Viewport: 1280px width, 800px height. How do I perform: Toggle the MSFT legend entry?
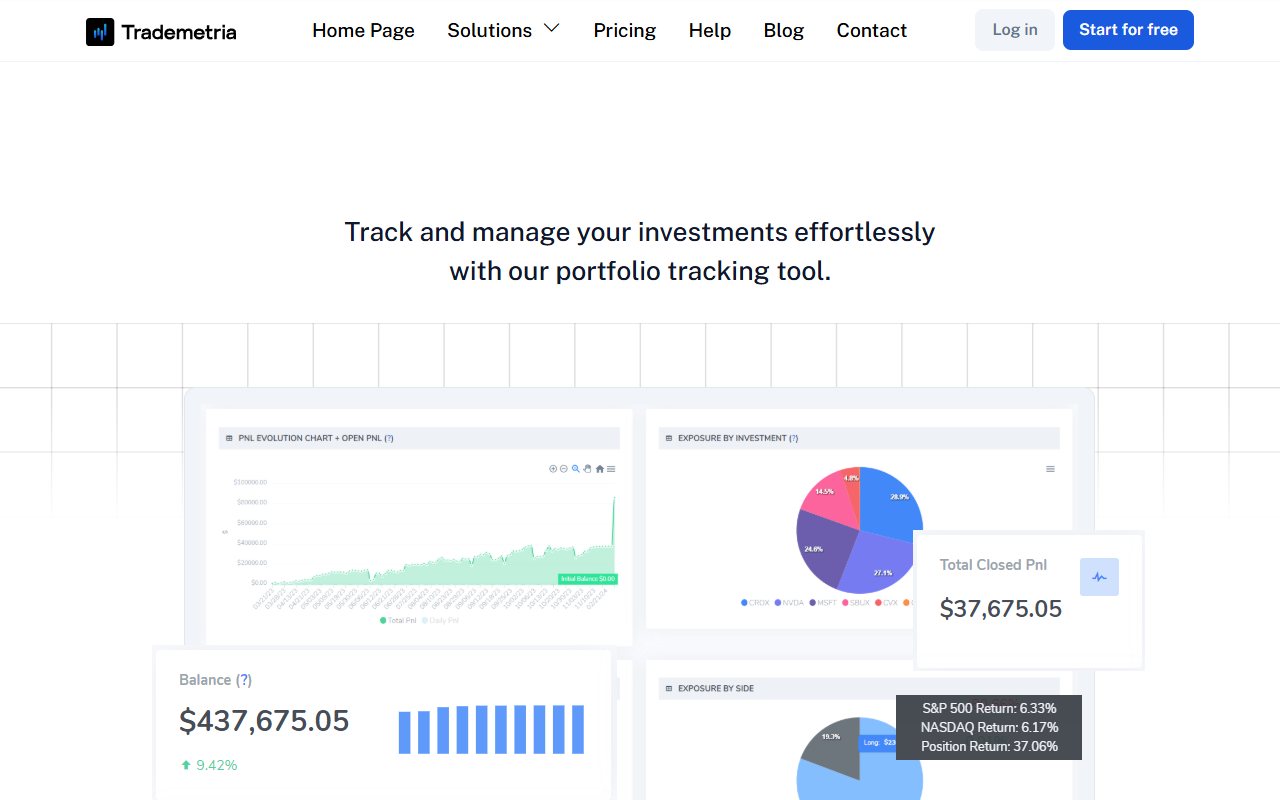pyautogui.click(x=823, y=603)
